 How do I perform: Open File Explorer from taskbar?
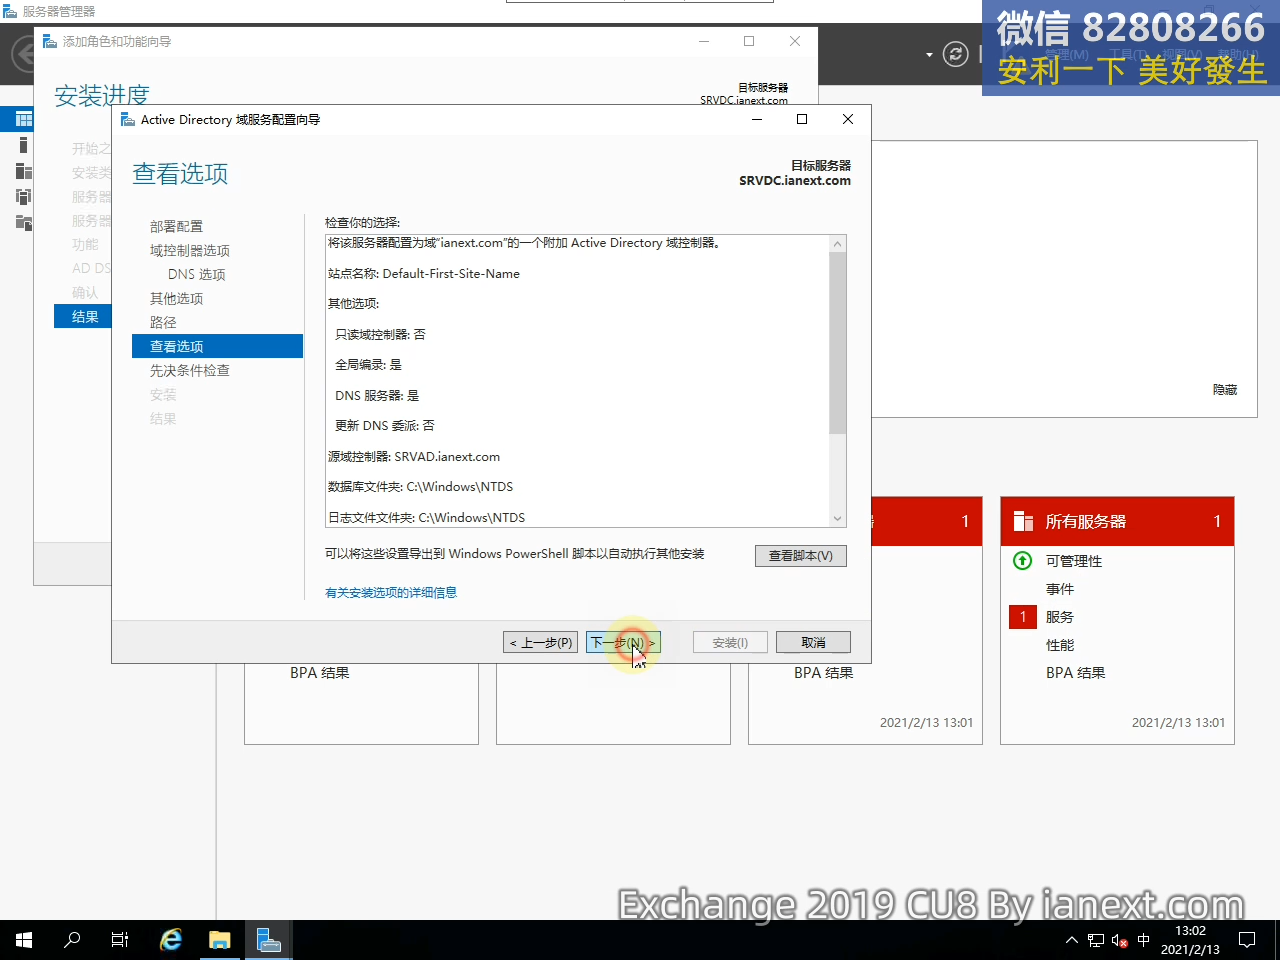[x=219, y=940]
